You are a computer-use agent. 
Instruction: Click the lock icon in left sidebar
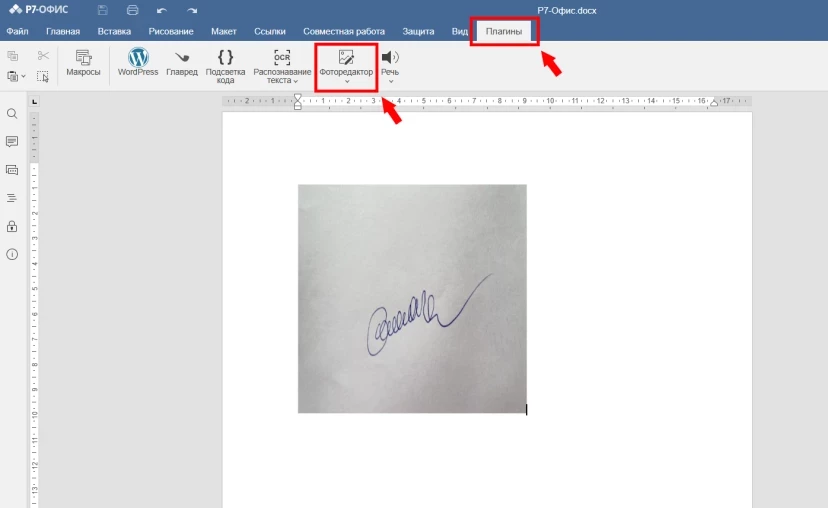[12, 226]
